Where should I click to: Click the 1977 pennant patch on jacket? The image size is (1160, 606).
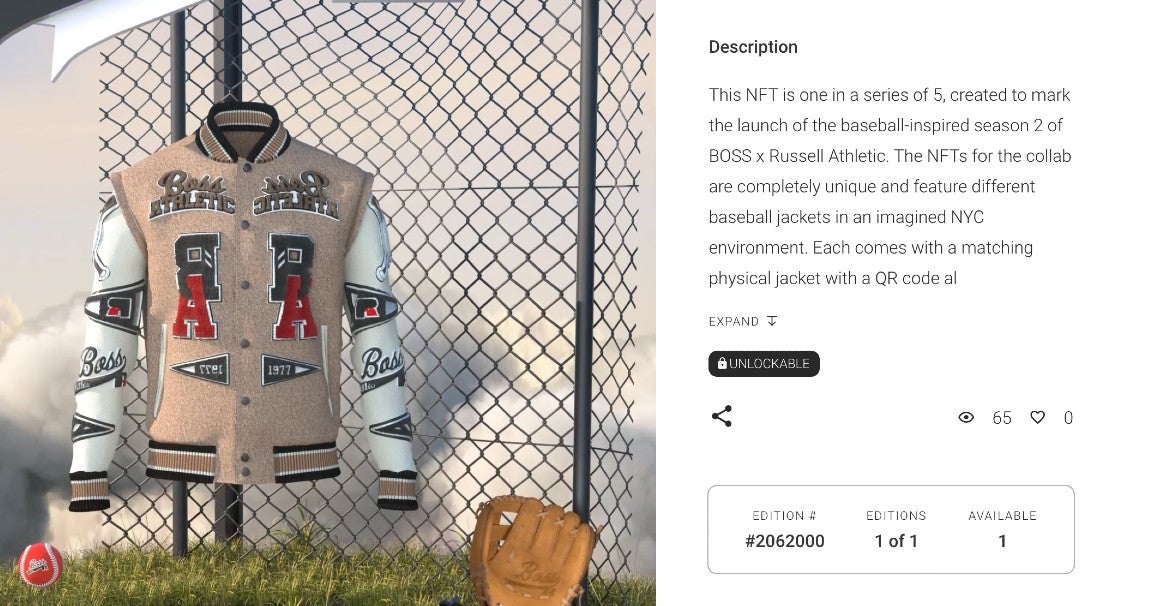288,368
